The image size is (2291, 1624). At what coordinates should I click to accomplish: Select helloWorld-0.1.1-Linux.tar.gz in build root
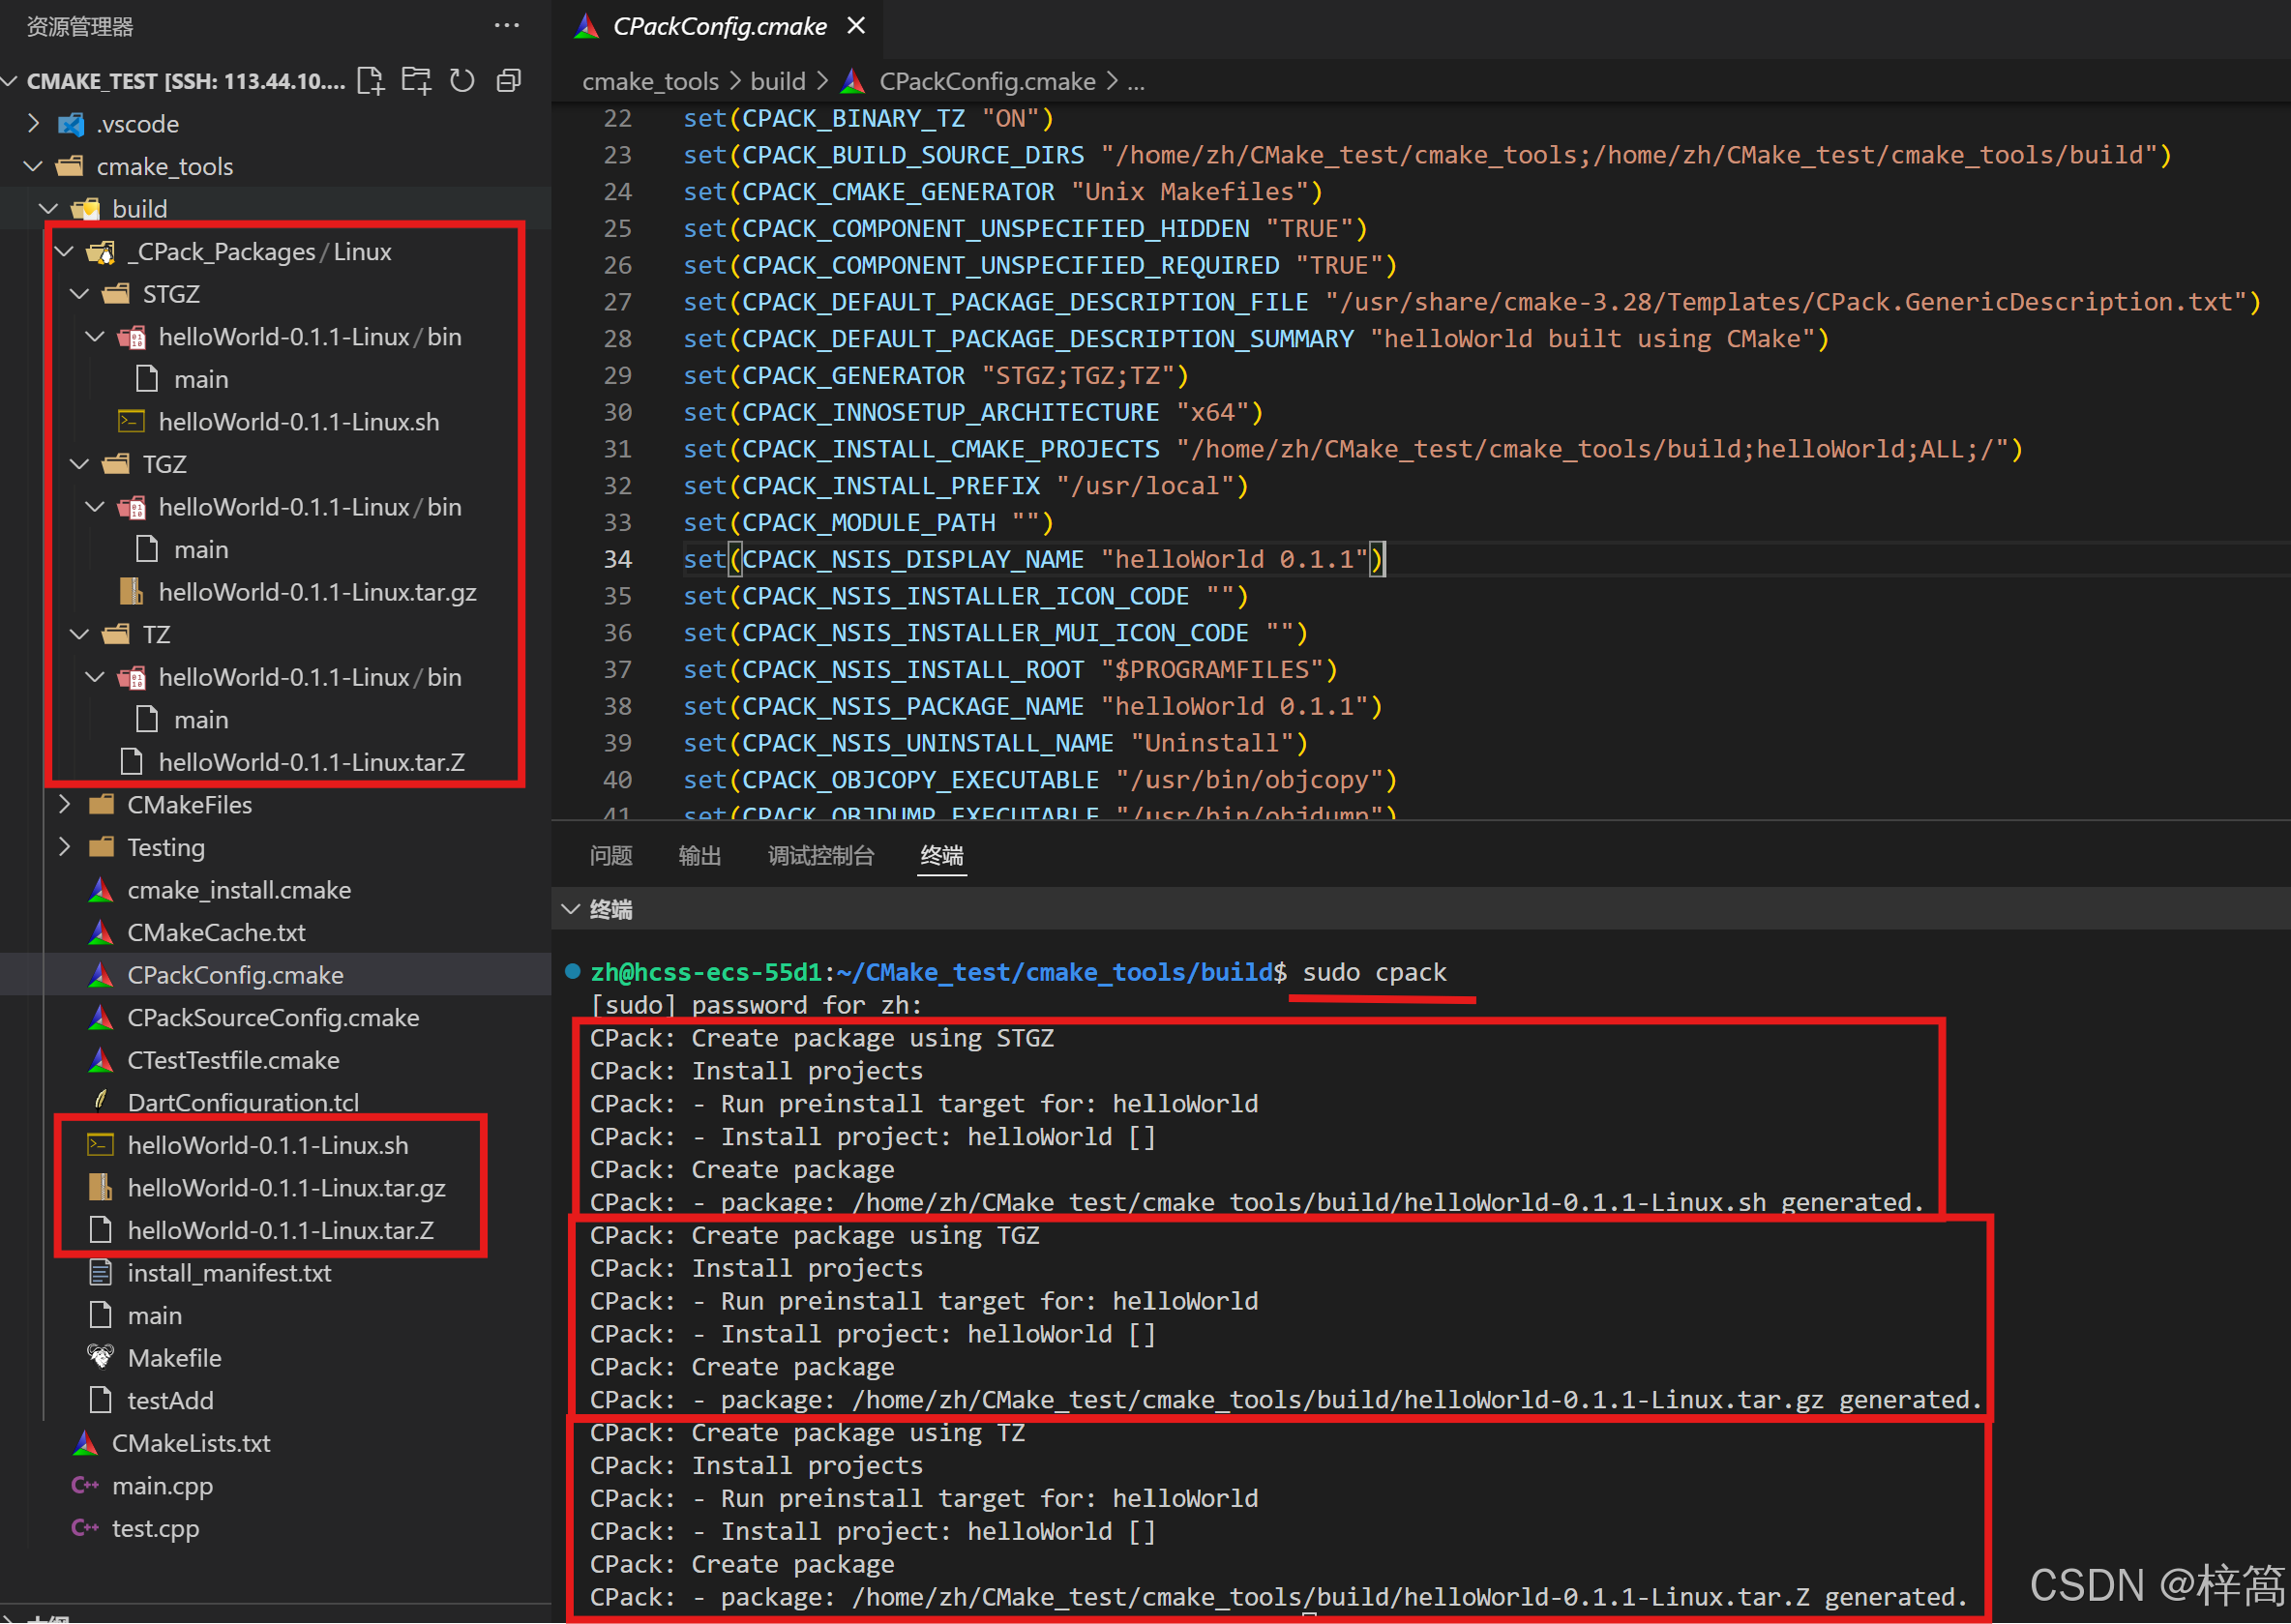(x=286, y=1188)
